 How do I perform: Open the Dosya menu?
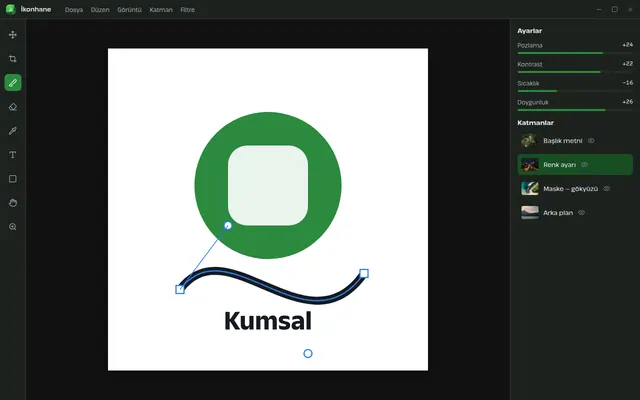pyautogui.click(x=74, y=10)
